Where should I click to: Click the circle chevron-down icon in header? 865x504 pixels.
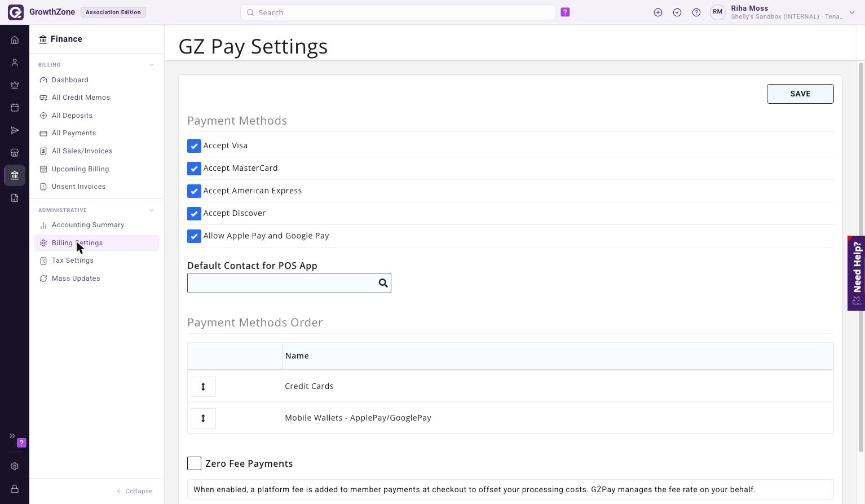coord(677,12)
